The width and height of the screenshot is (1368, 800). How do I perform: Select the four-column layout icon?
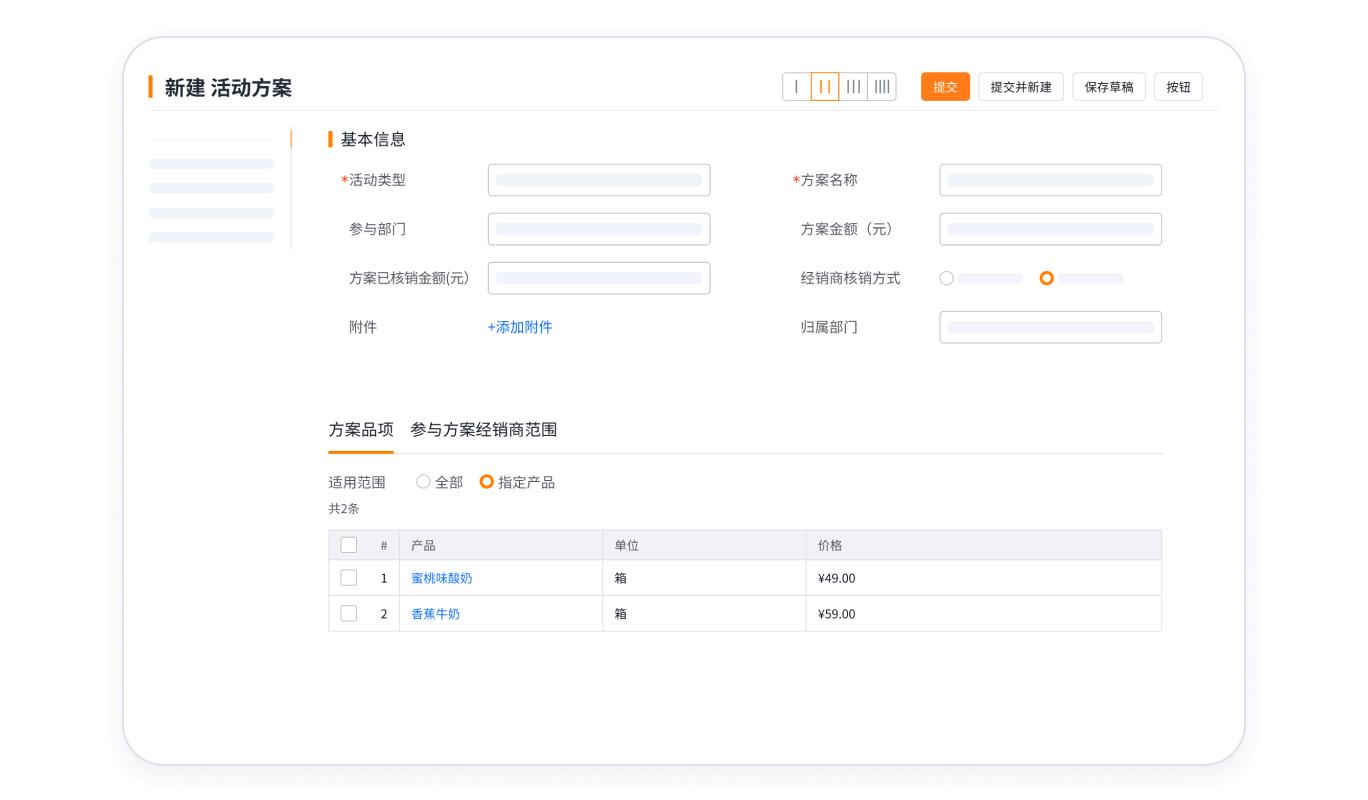[882, 86]
